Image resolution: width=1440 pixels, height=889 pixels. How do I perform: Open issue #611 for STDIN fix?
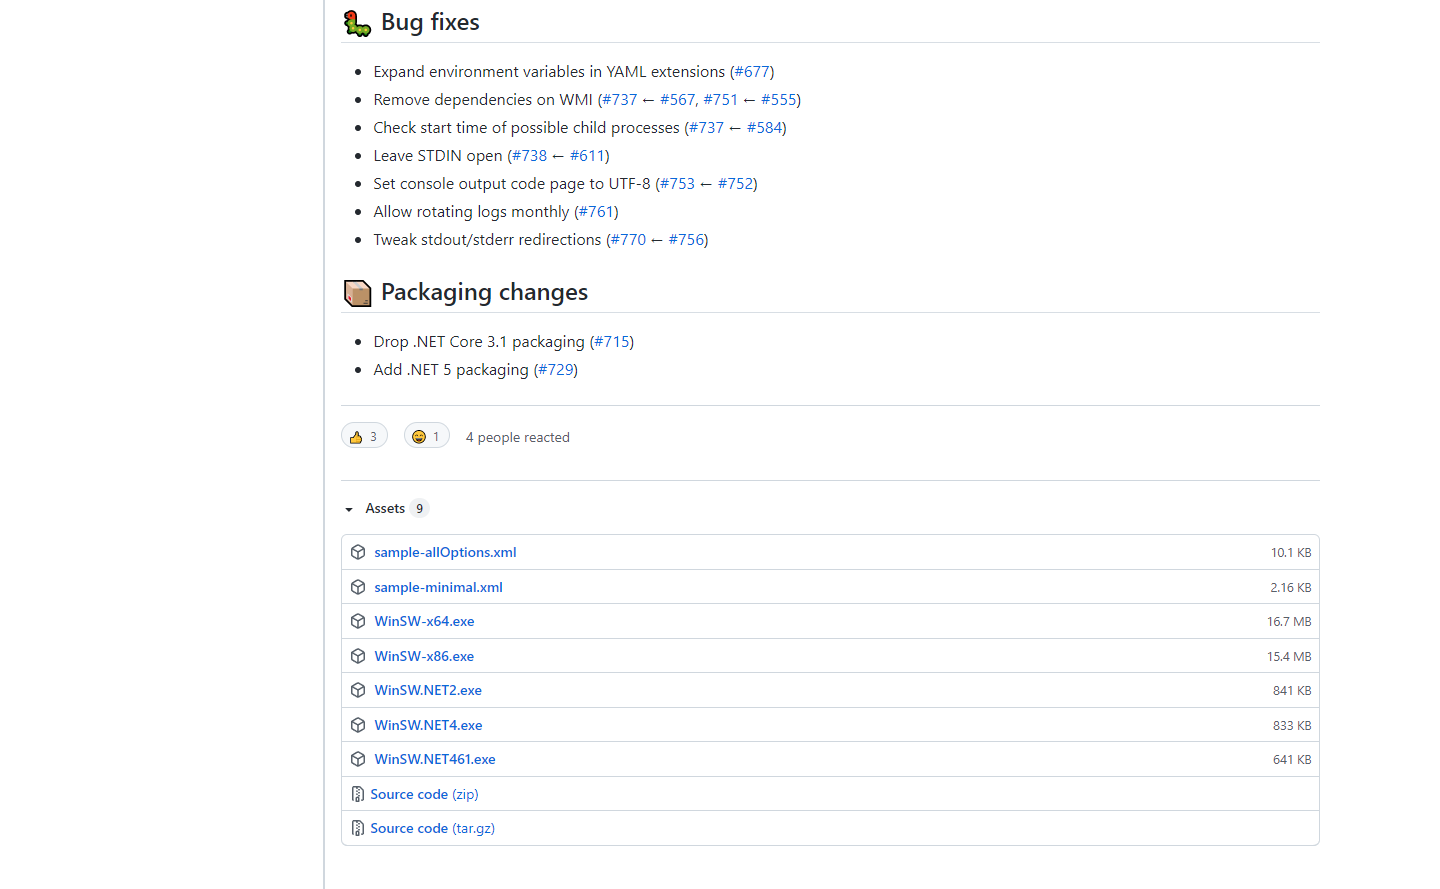(587, 156)
